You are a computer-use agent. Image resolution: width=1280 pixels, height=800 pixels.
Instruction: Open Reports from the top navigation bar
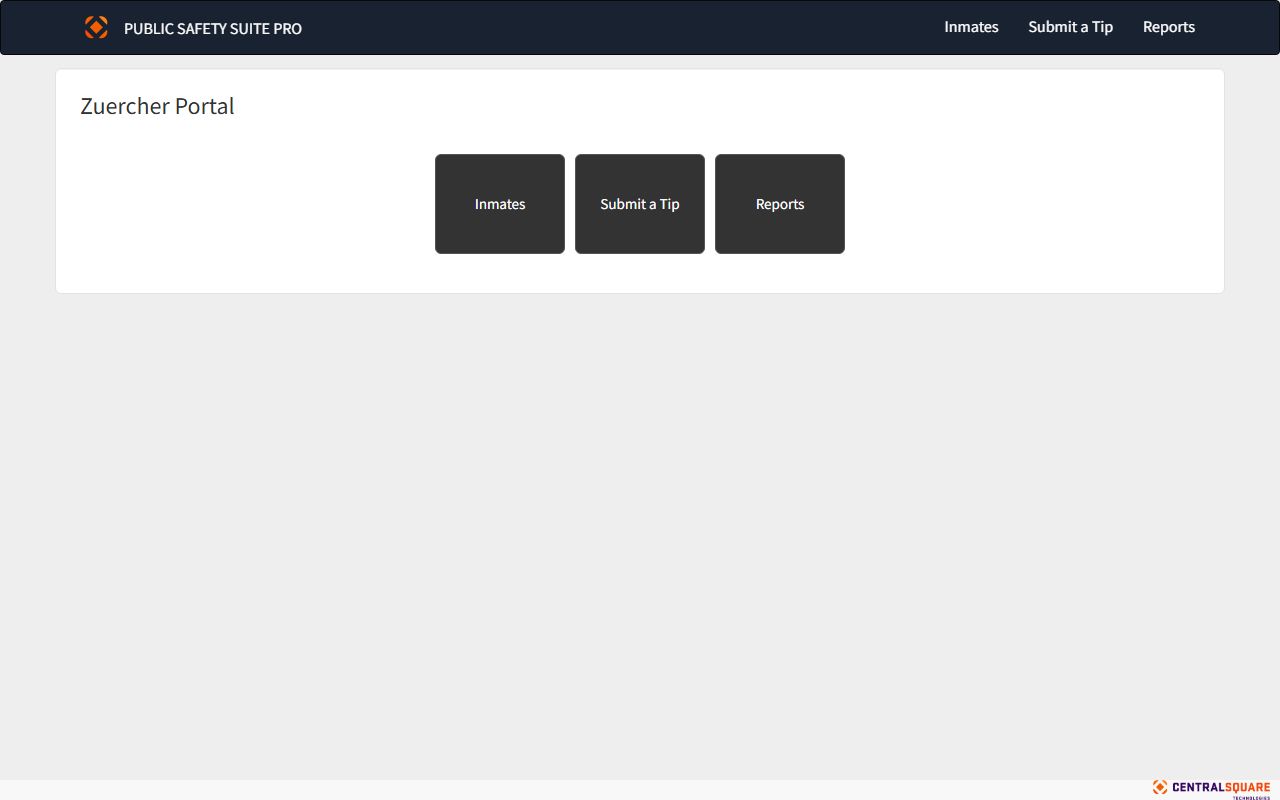(x=1169, y=27)
